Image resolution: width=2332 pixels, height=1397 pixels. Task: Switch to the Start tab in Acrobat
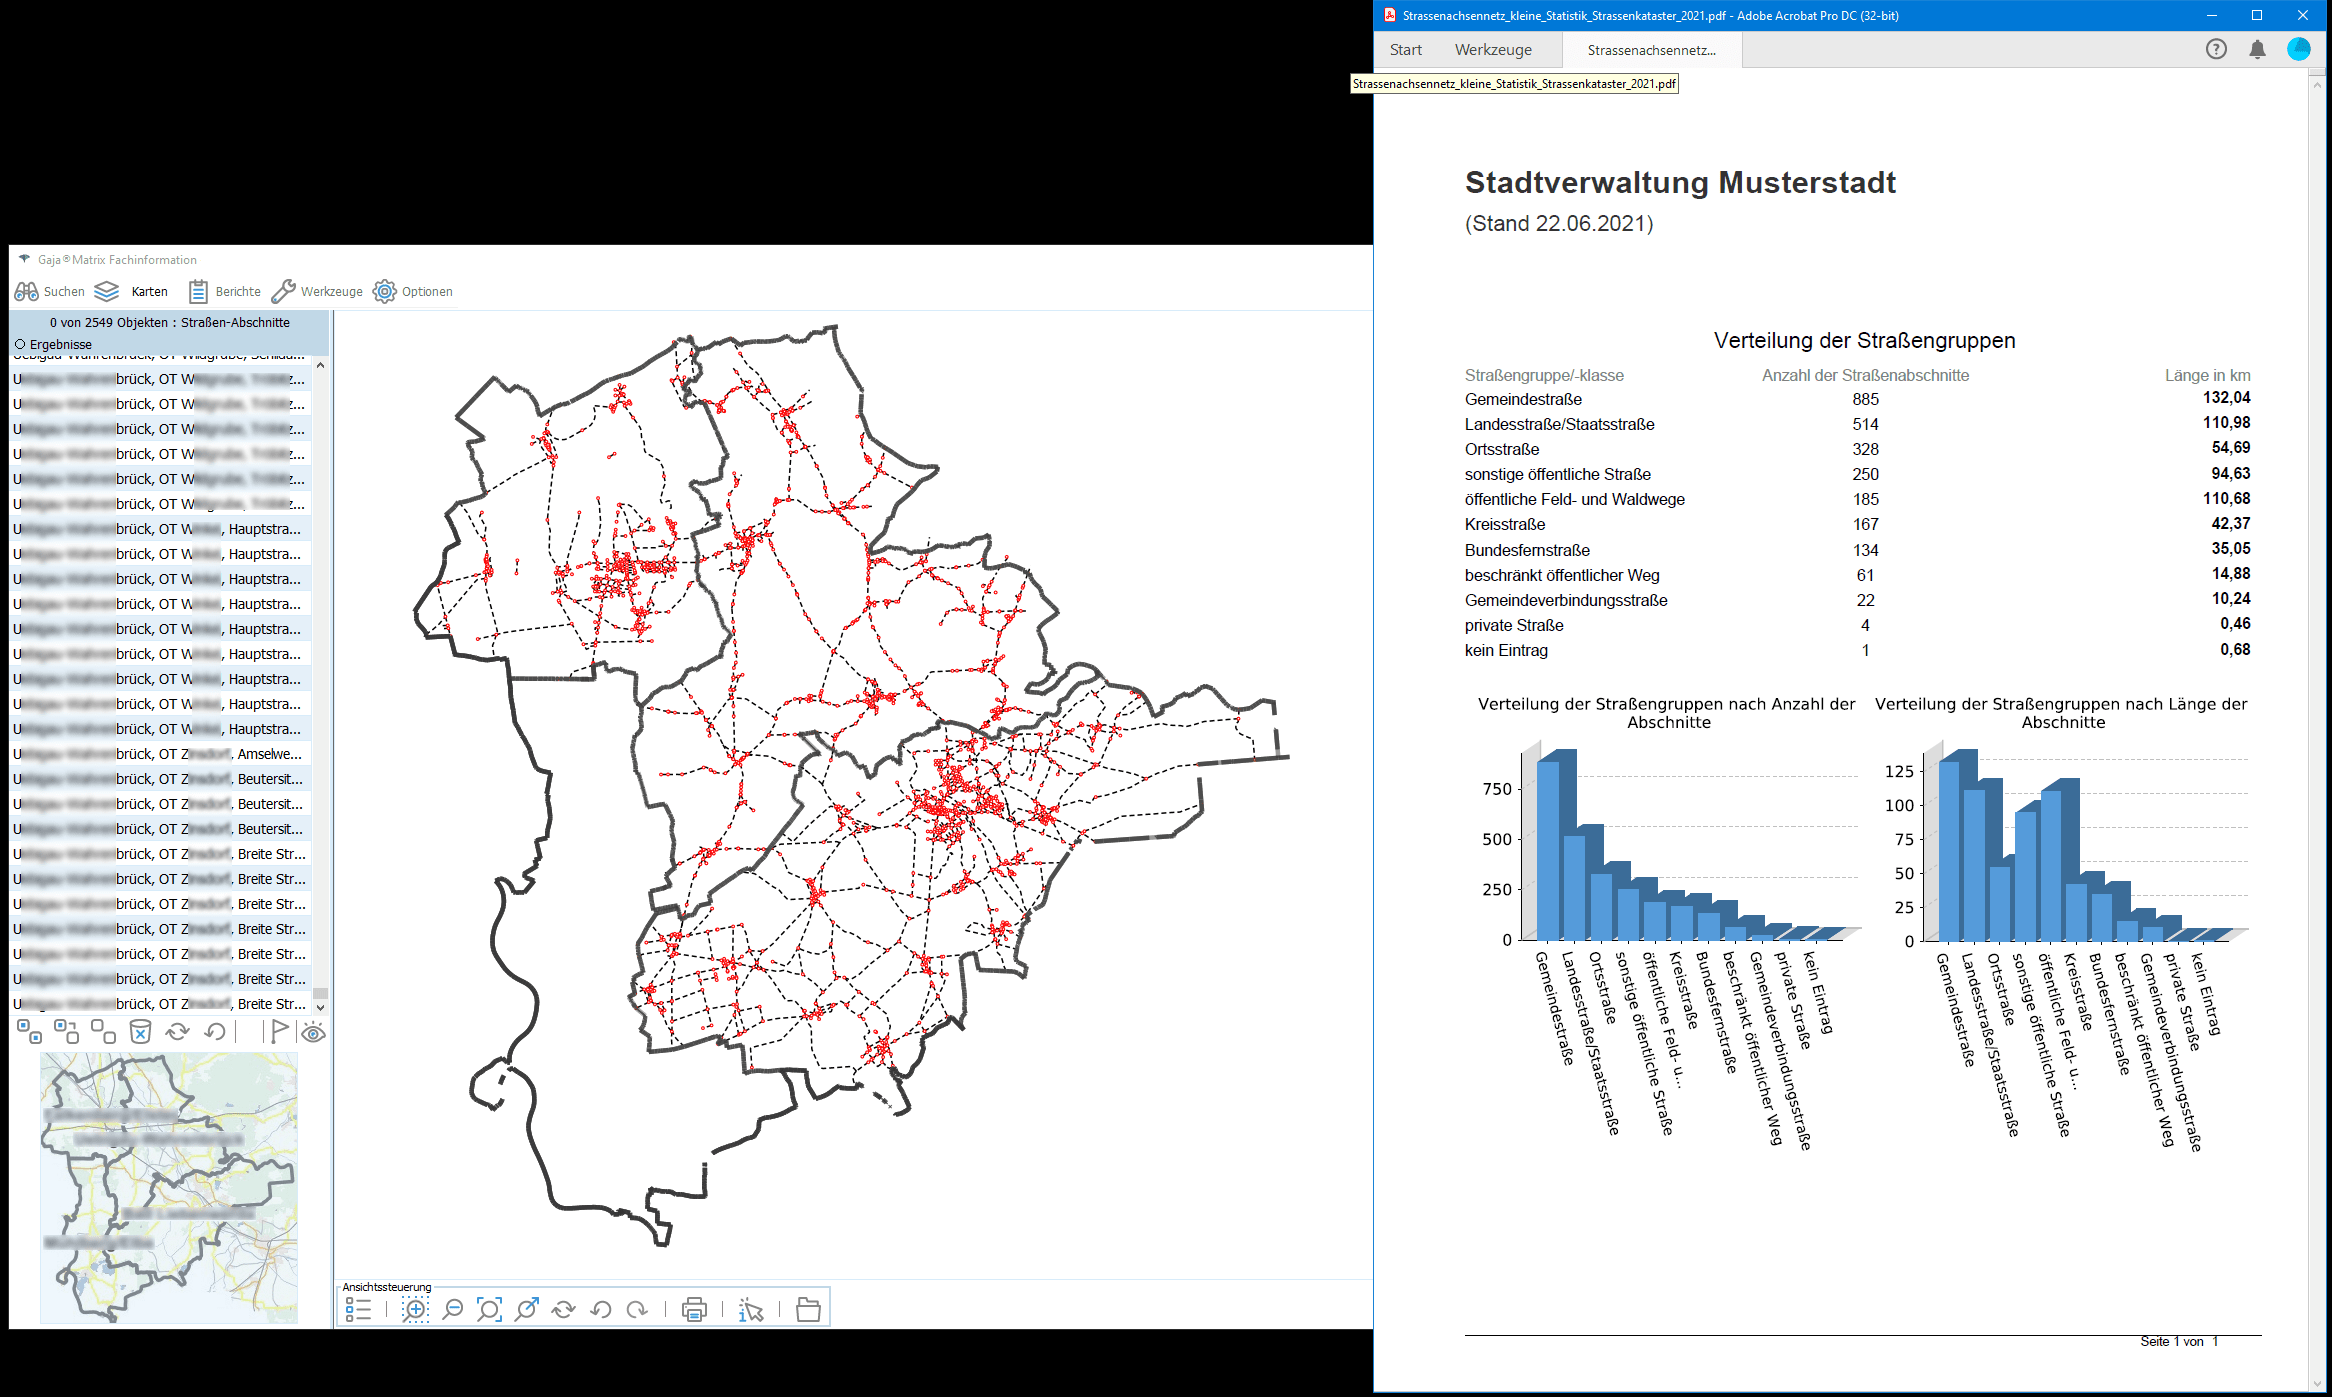[x=1405, y=50]
